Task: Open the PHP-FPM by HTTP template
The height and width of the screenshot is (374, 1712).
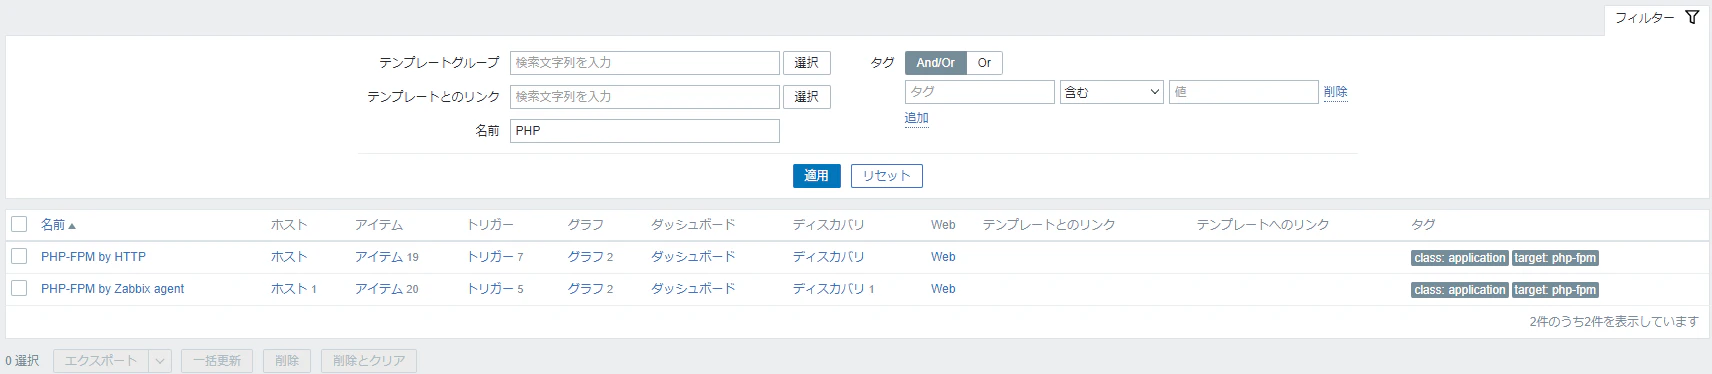Action: pyautogui.click(x=93, y=257)
